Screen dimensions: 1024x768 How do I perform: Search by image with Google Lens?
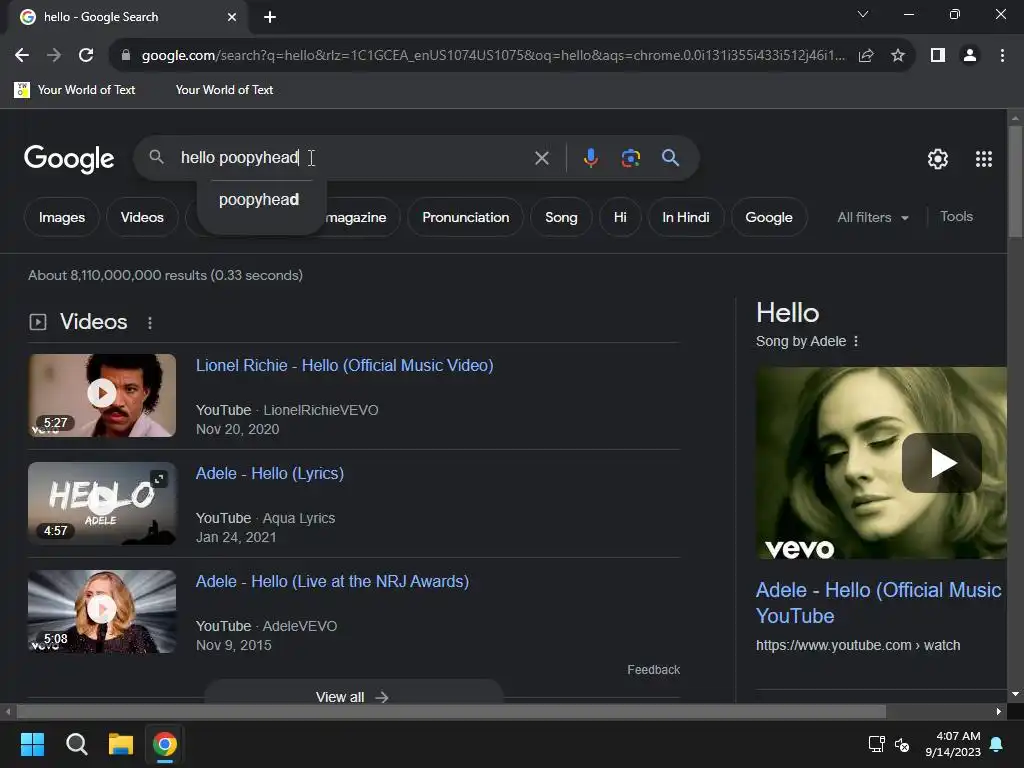[630, 158]
